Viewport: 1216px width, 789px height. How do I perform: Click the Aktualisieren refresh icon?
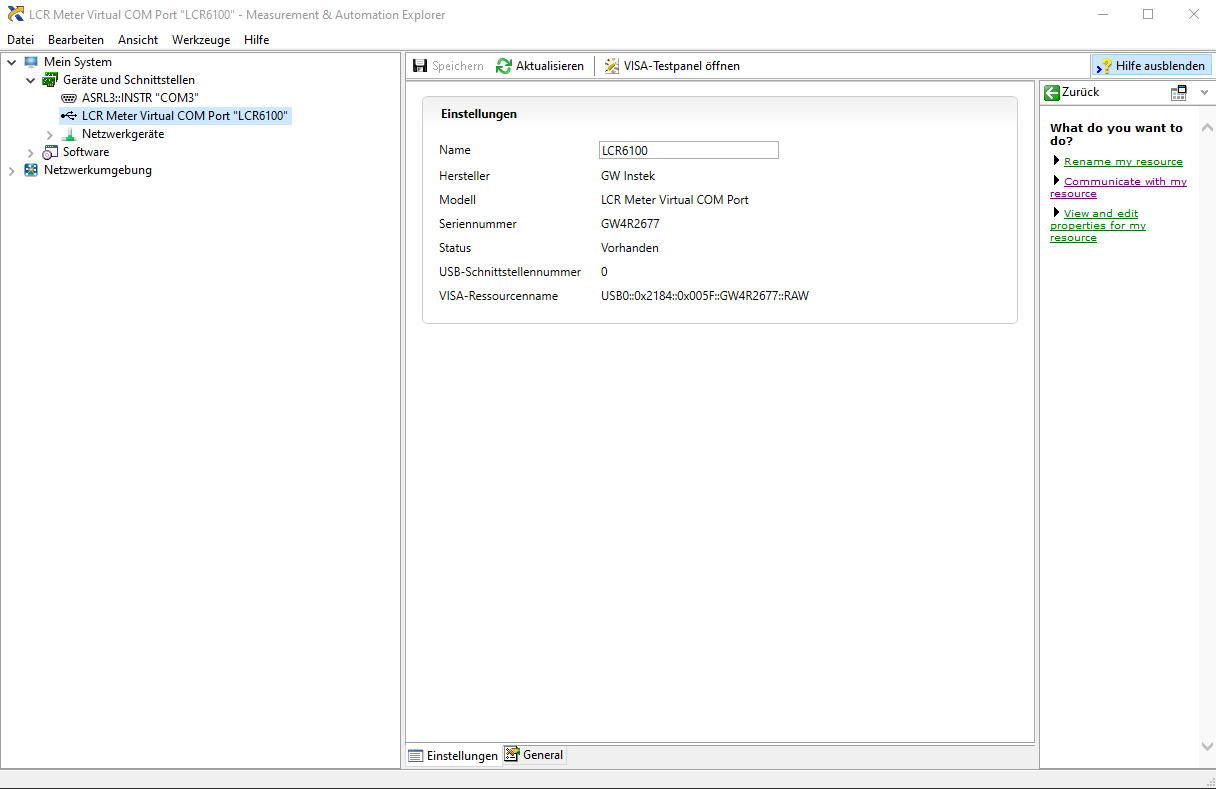[504, 66]
